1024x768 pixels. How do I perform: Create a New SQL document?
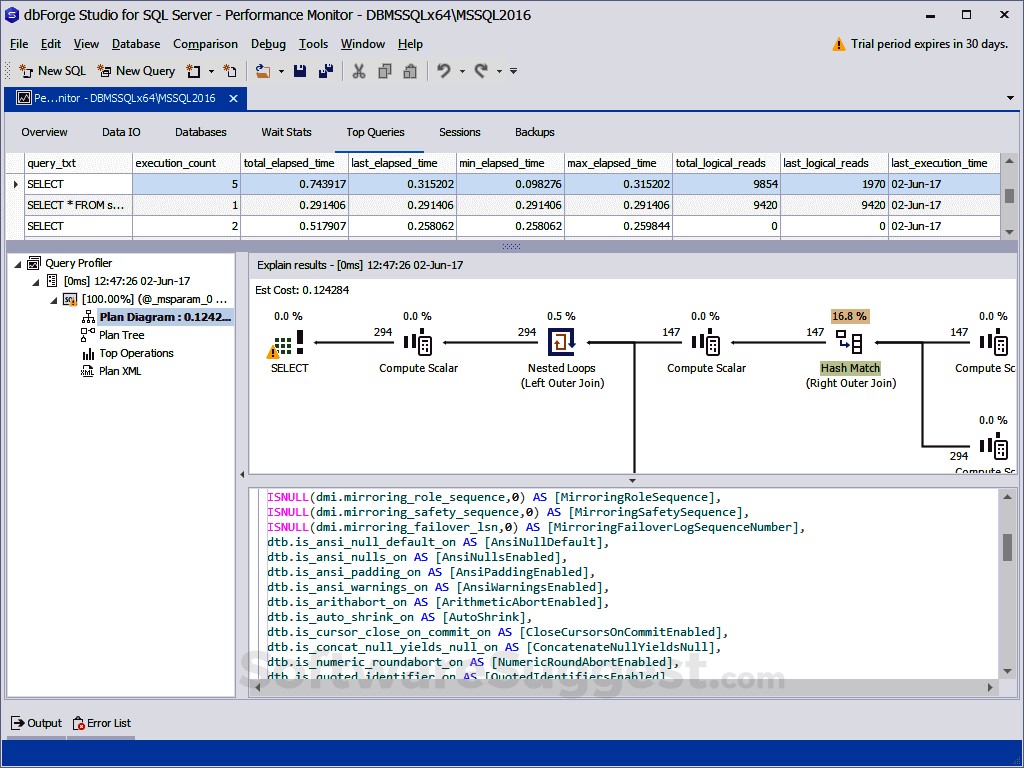pyautogui.click(x=52, y=71)
